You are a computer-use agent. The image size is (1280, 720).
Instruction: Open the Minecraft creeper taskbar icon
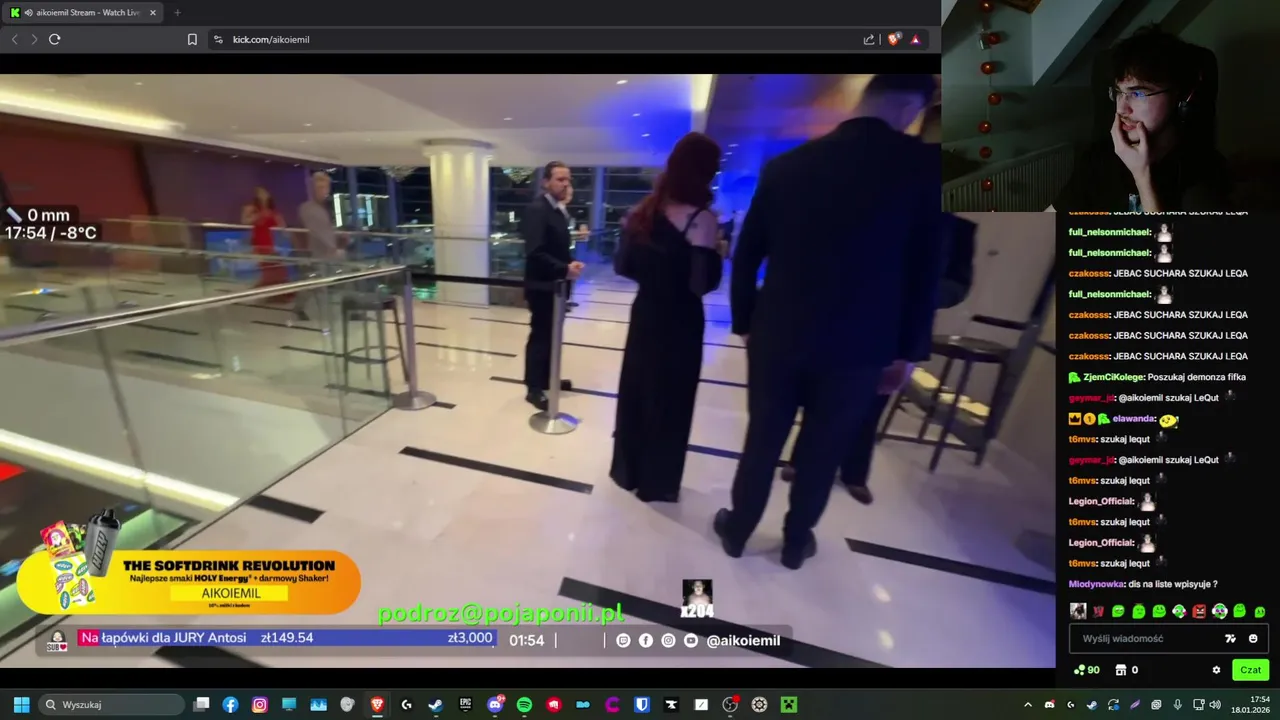point(789,705)
